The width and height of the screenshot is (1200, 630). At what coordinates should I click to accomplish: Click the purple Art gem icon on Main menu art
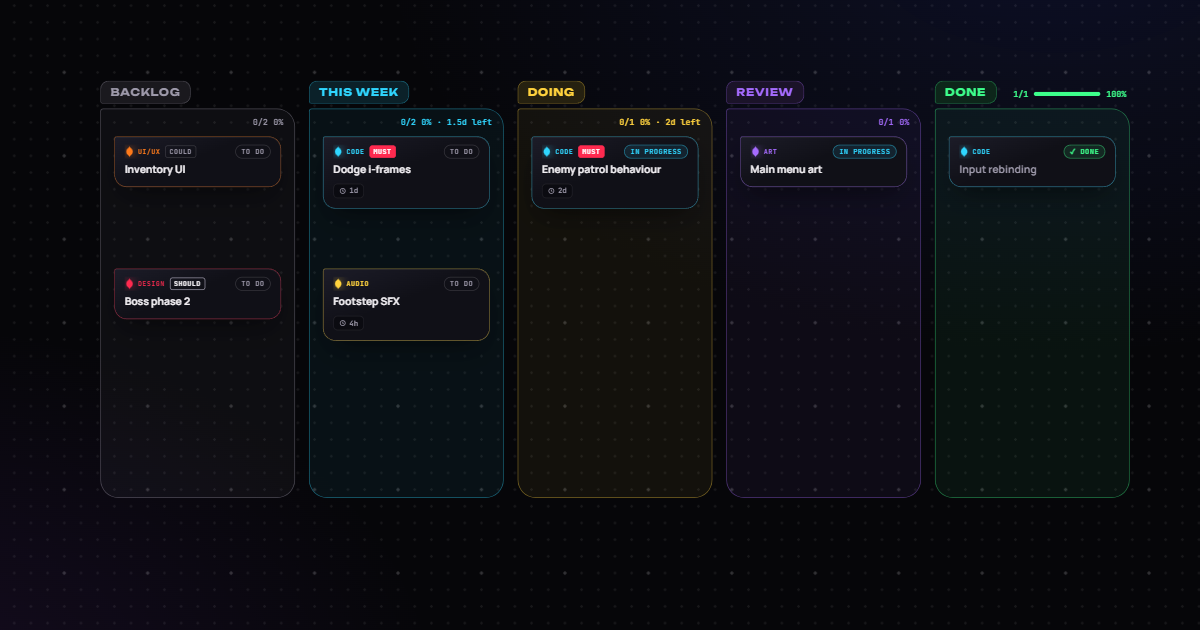point(755,152)
